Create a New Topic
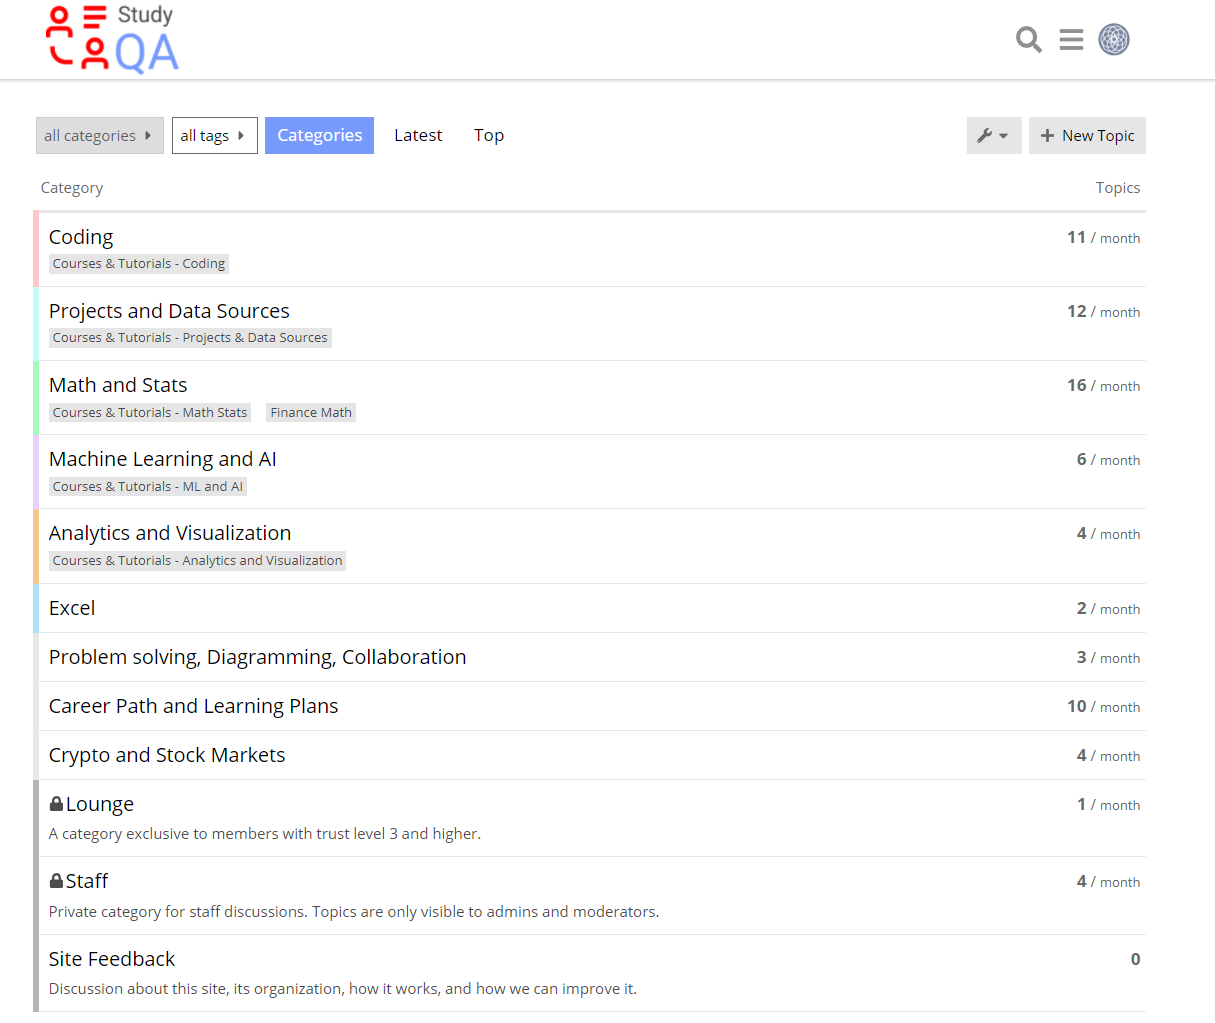Image resolution: width=1215 pixels, height=1023 pixels. point(1087,136)
